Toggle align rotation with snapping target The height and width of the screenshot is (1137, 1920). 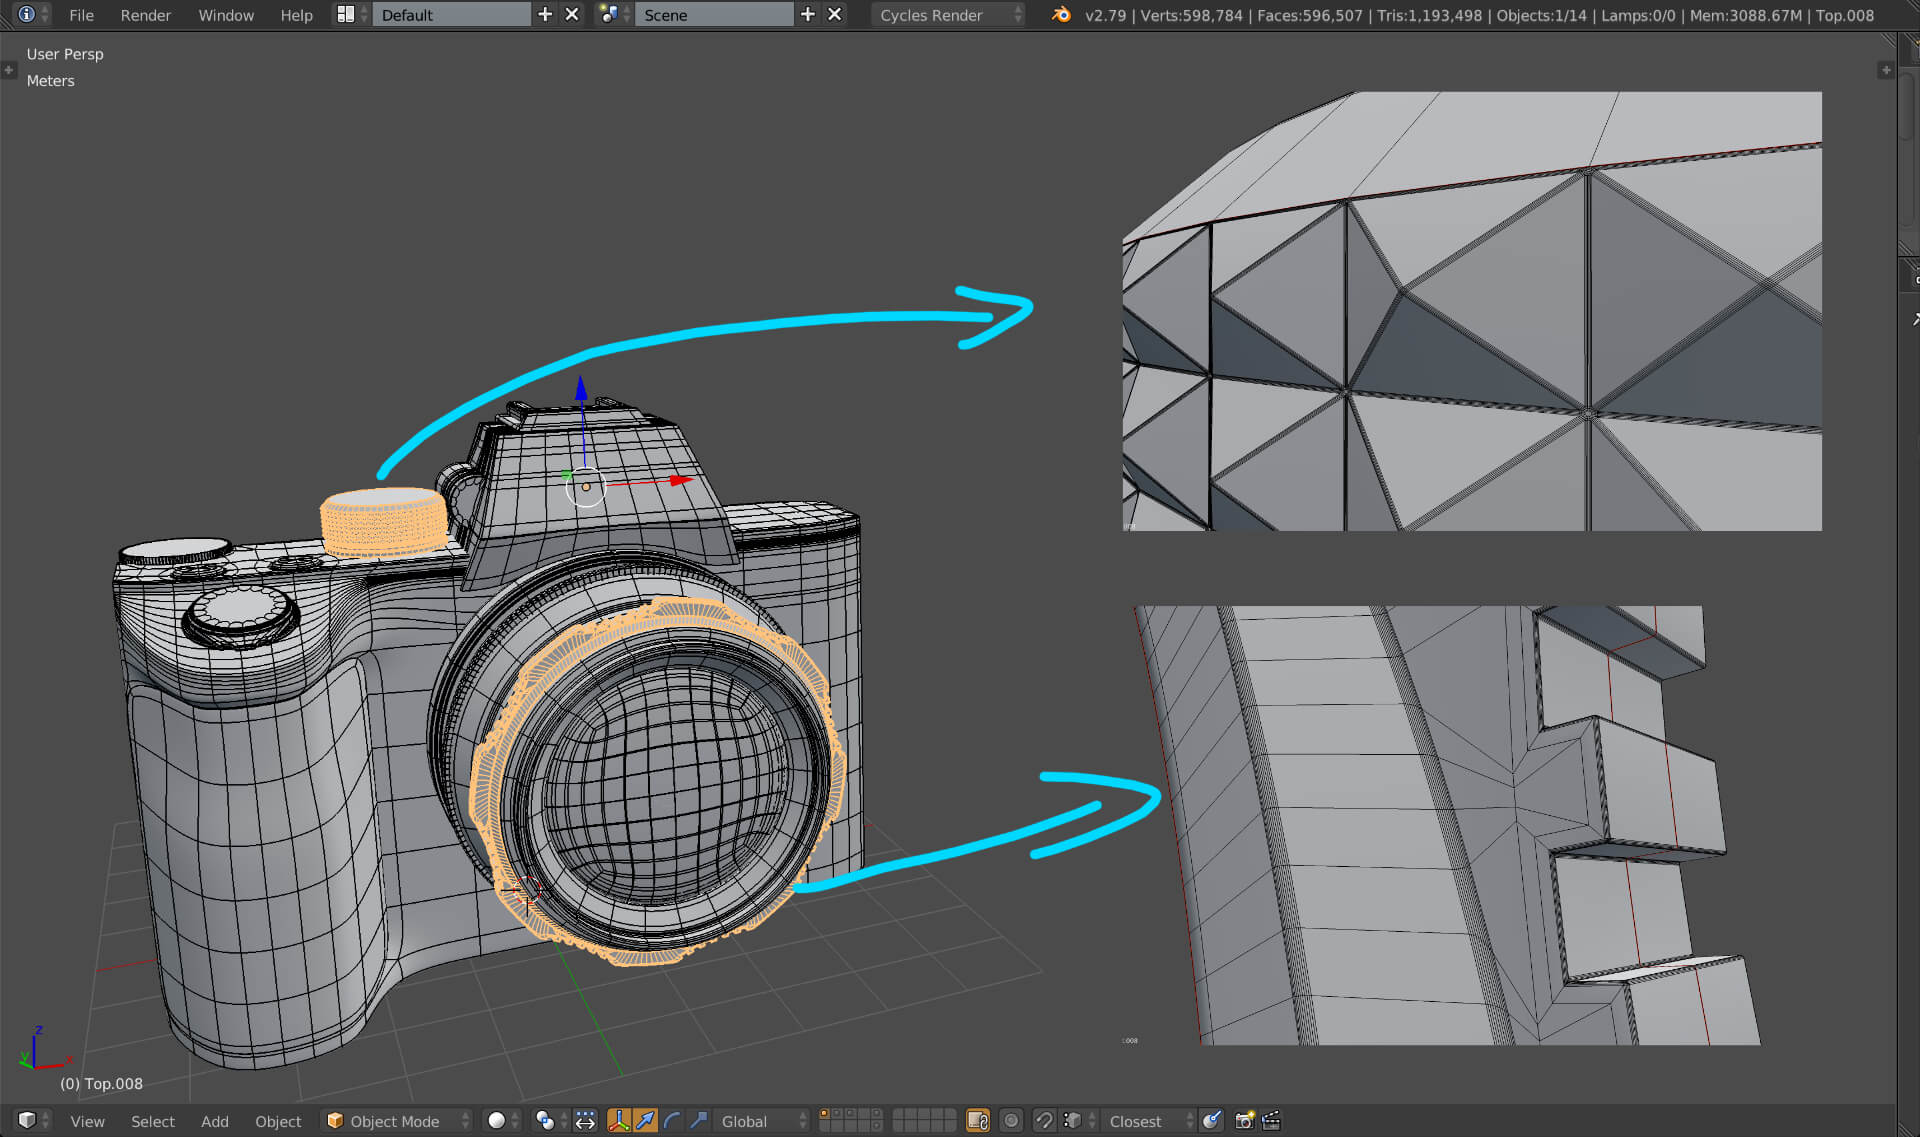[1211, 1121]
